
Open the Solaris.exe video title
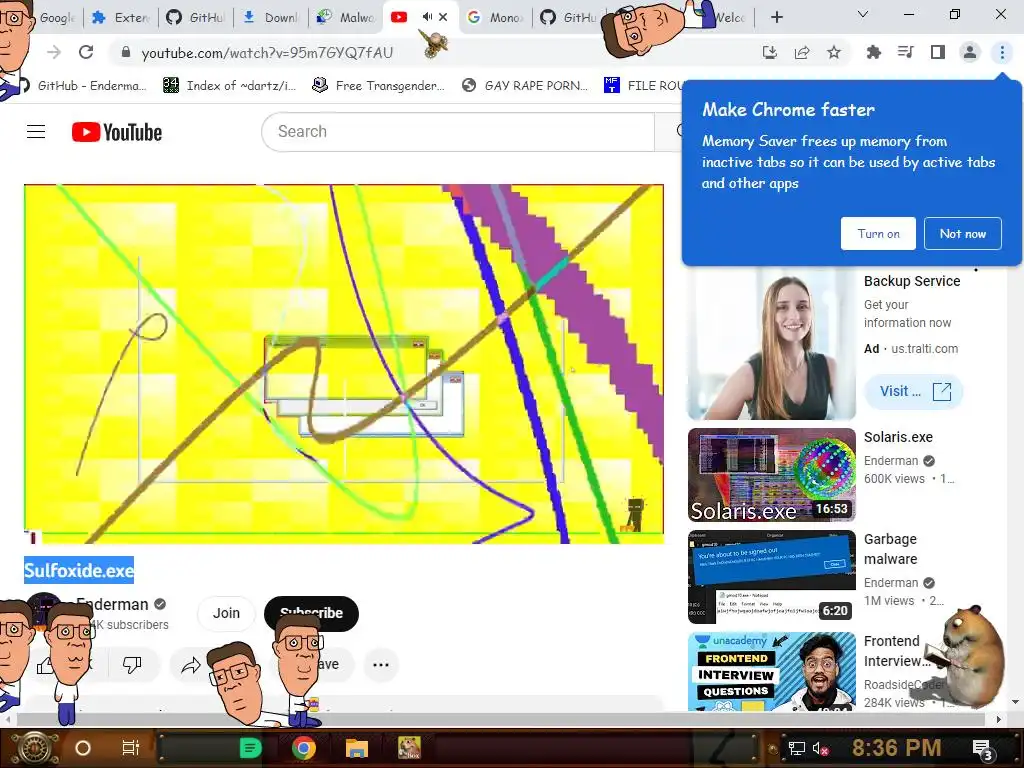point(898,437)
